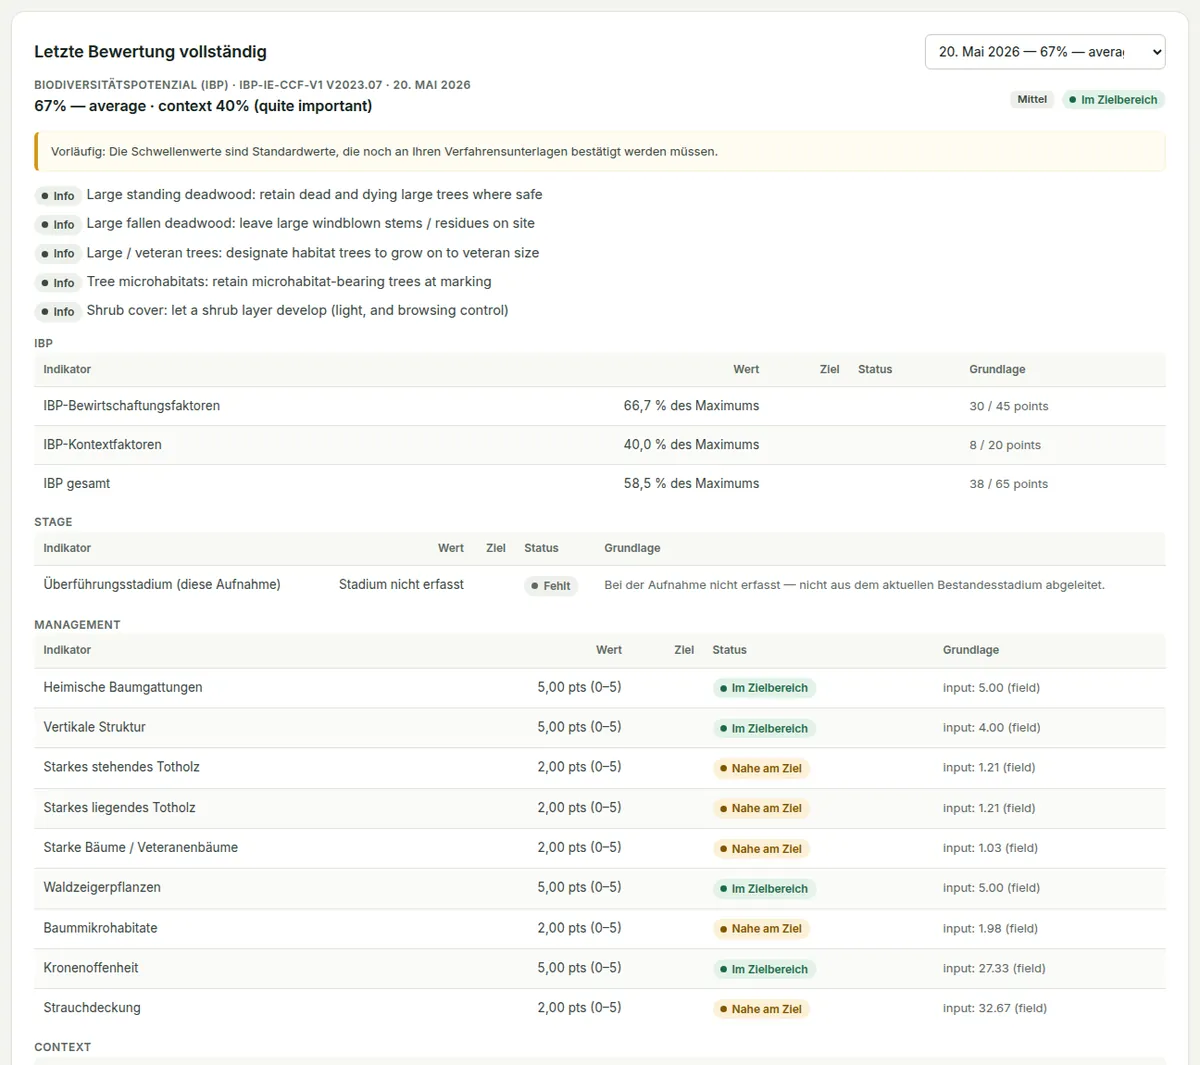Screen dimensions: 1200x1065
Task: Click the "Fehlt" status badge
Action: coord(551,587)
